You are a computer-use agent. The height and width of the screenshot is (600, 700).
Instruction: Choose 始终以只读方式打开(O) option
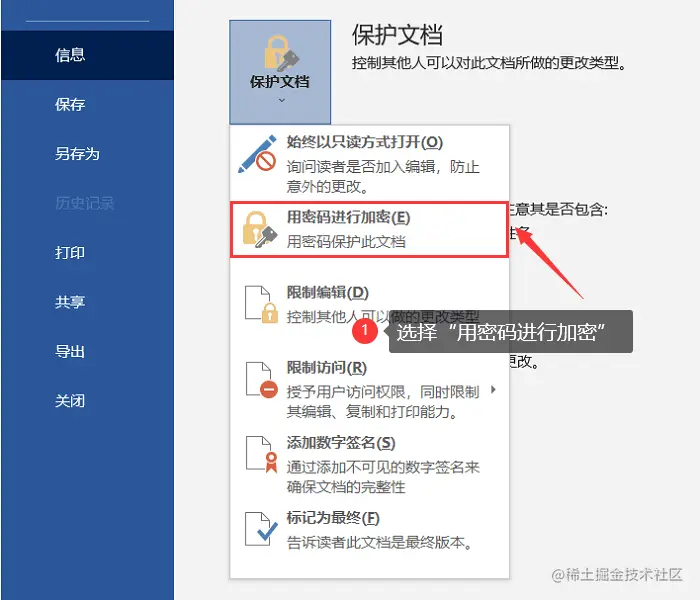tap(370, 163)
